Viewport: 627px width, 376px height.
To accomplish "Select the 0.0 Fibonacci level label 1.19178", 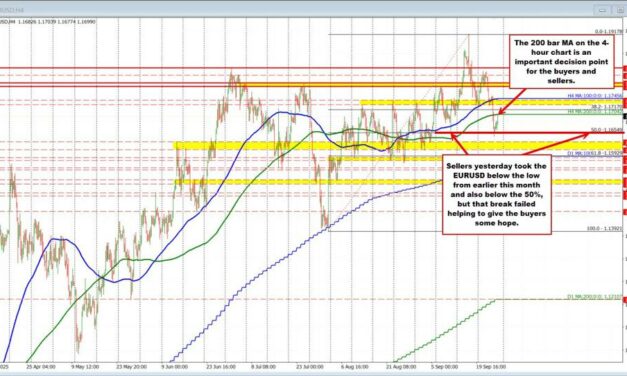I will 609,31.
